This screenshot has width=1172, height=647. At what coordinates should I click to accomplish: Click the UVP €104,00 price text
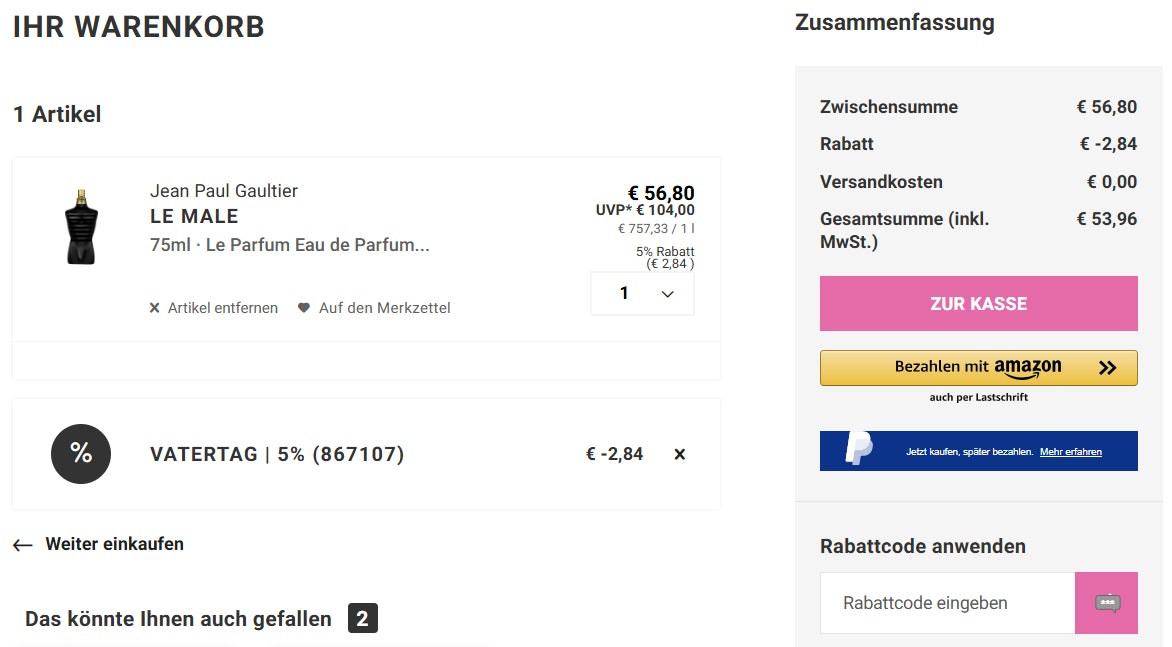(x=645, y=210)
